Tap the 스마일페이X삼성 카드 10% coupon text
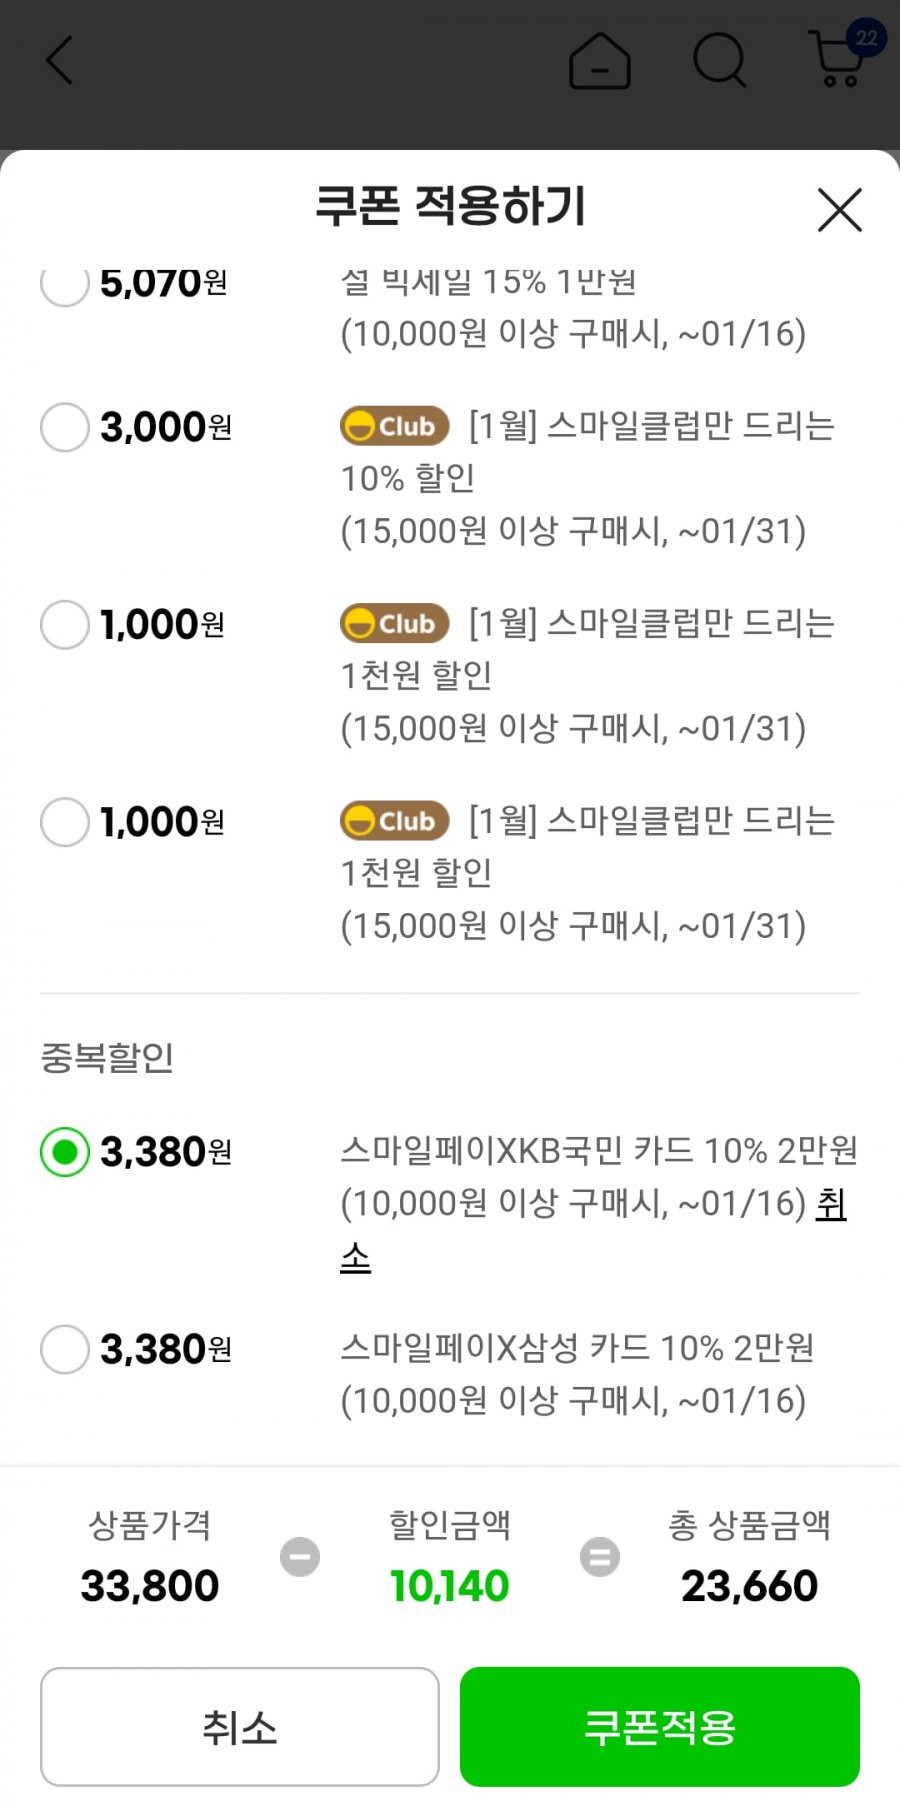Screen dimensions: 900x1806 click(x=577, y=1349)
